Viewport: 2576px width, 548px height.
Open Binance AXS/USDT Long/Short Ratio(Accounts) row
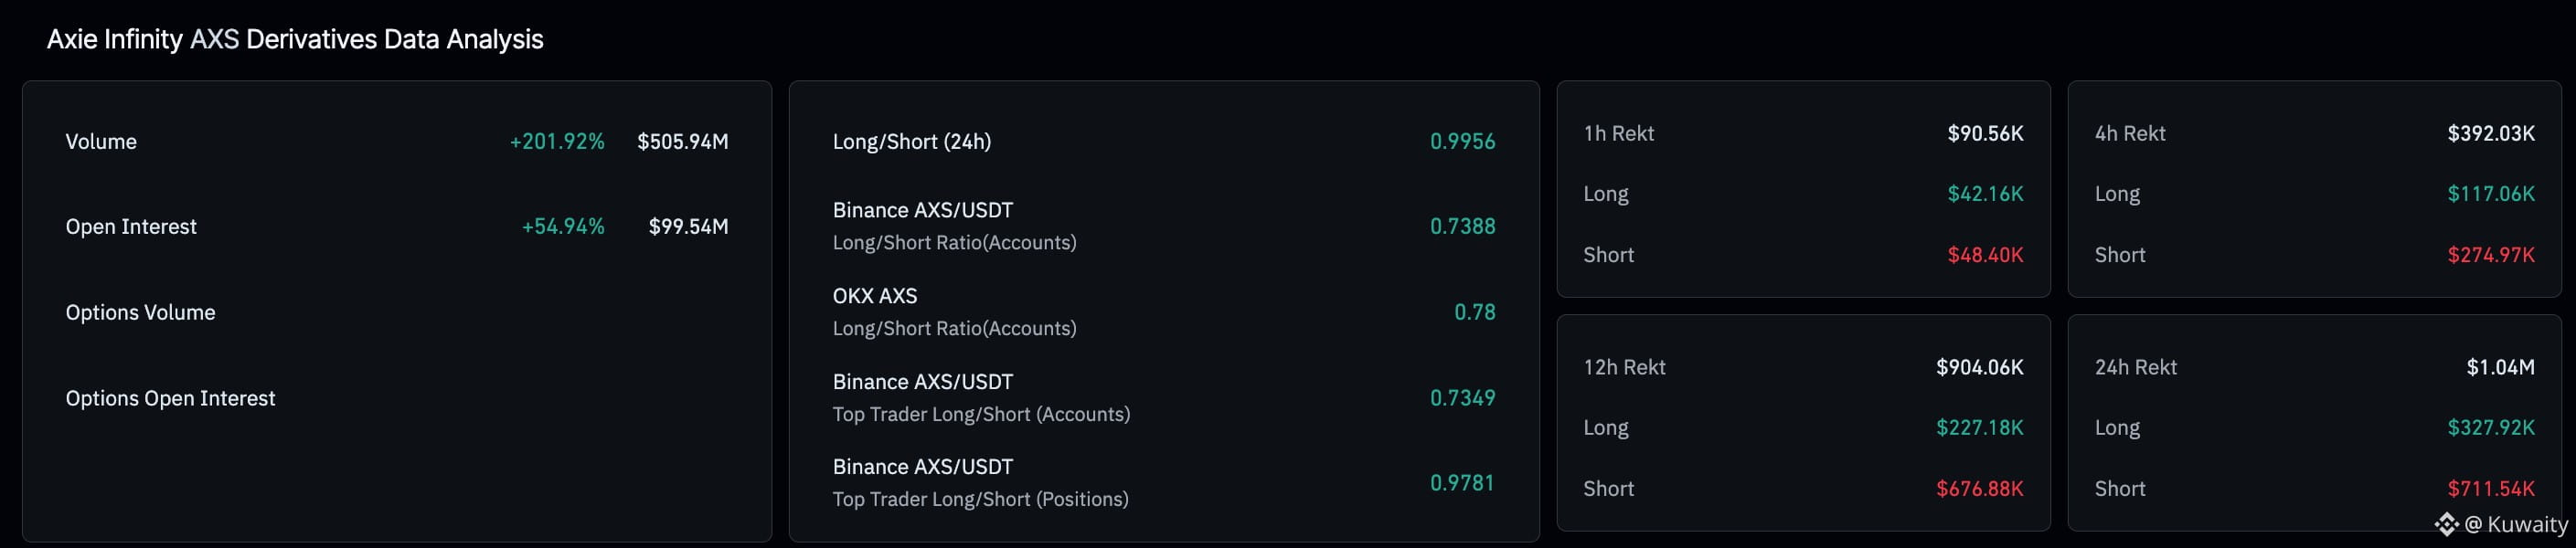point(954,226)
